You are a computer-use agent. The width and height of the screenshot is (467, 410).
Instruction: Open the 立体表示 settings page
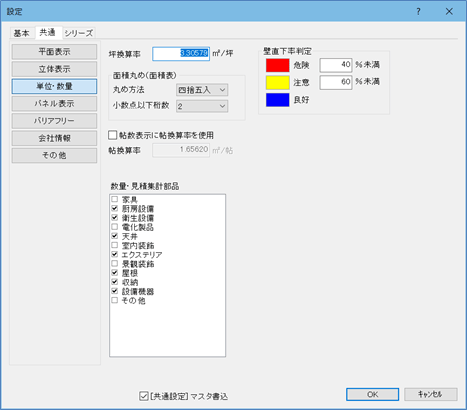tap(54, 69)
